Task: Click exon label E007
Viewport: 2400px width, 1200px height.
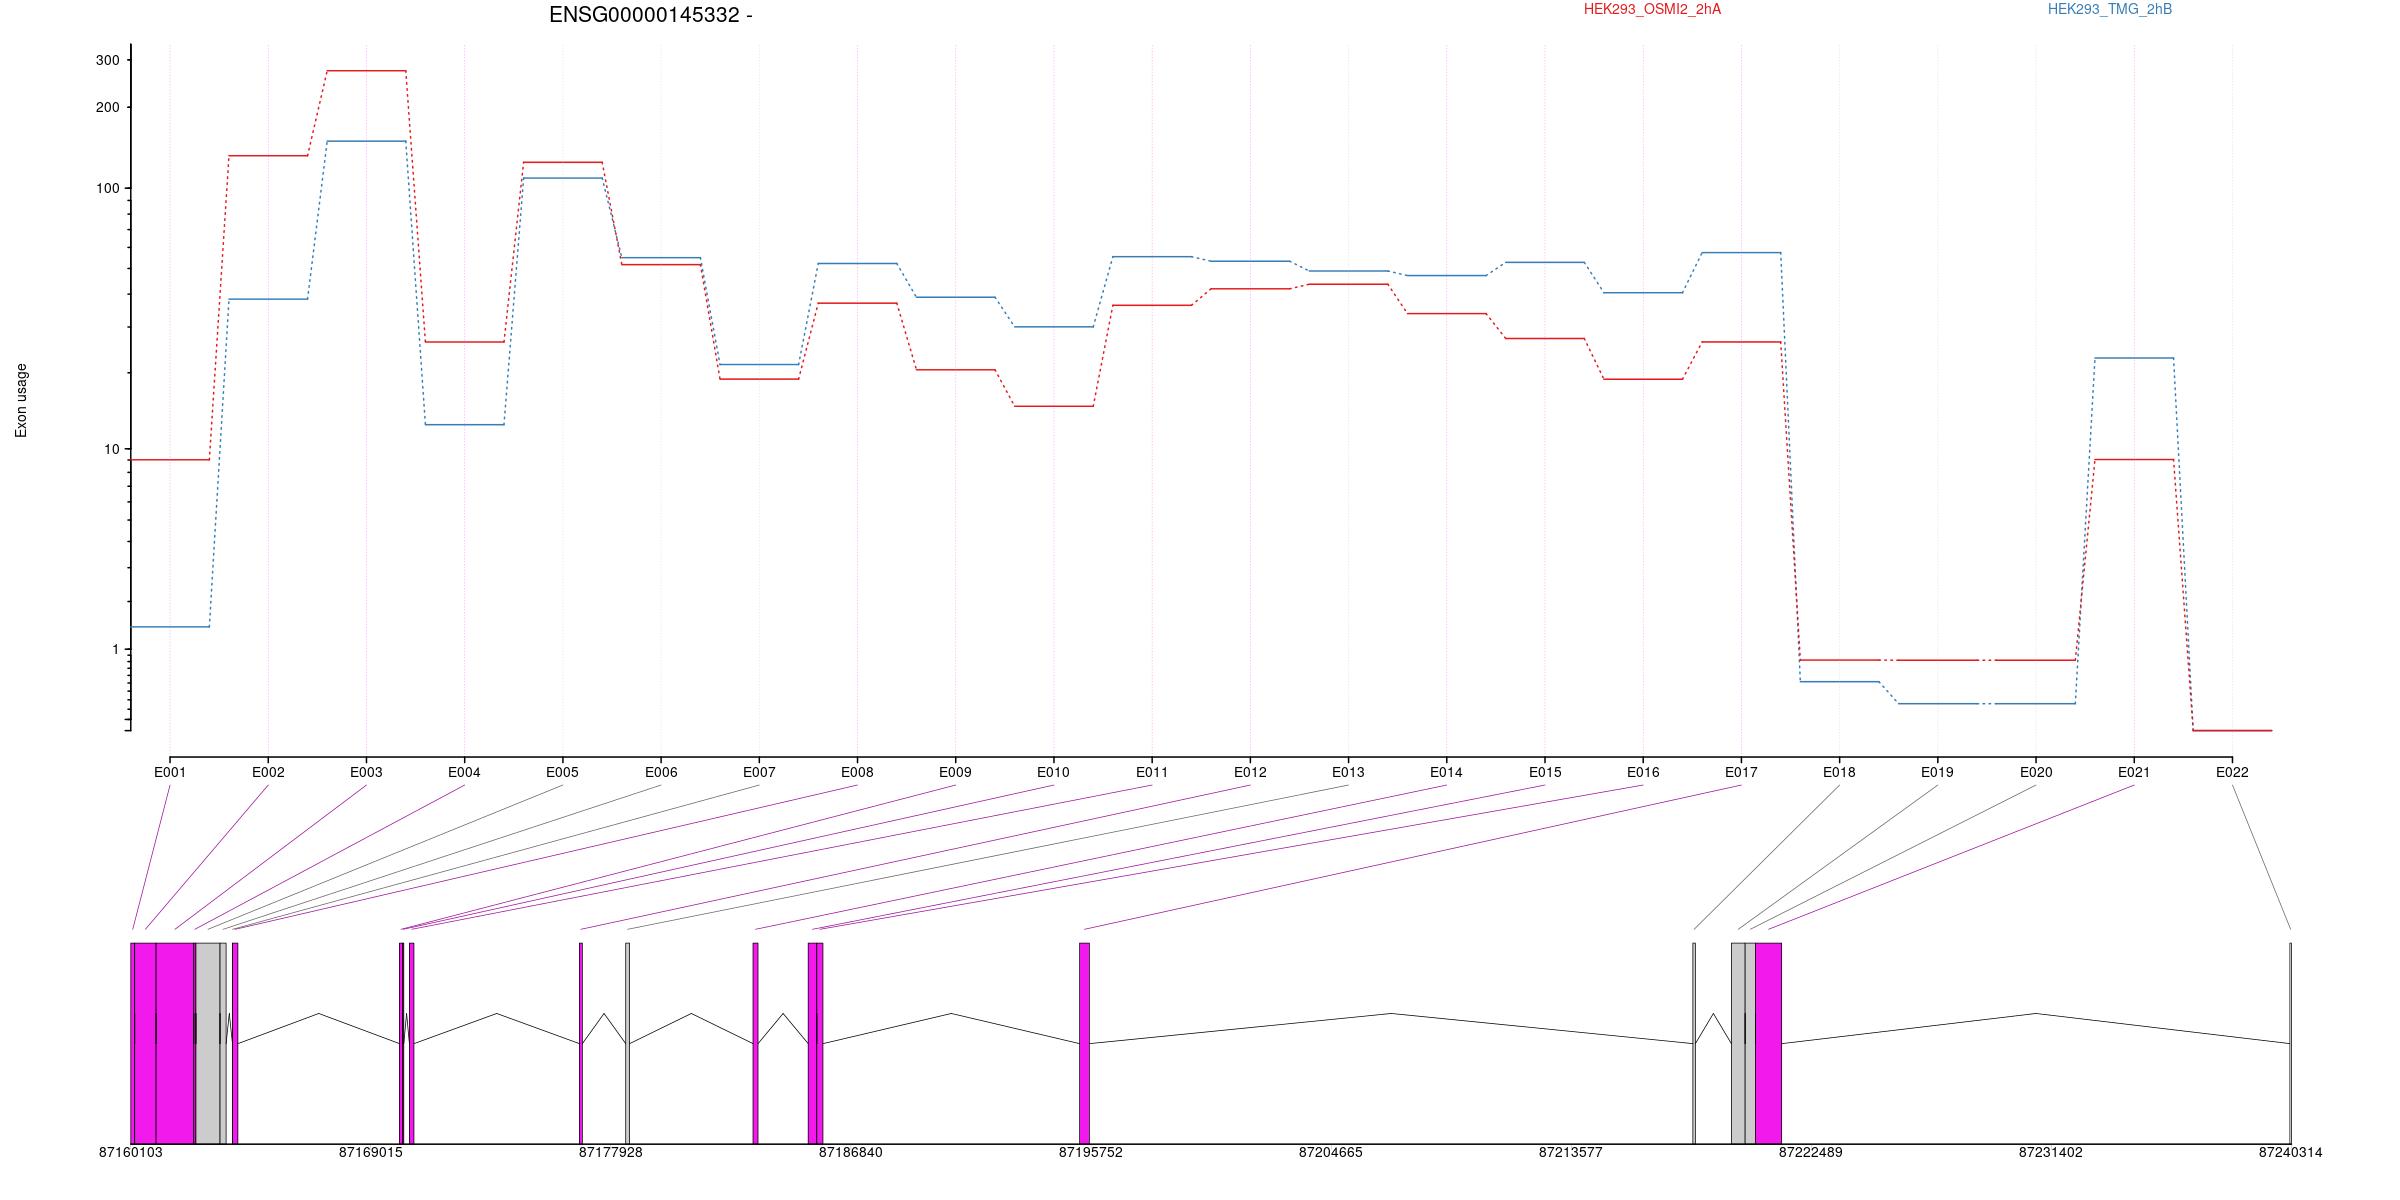Action: pyautogui.click(x=759, y=772)
